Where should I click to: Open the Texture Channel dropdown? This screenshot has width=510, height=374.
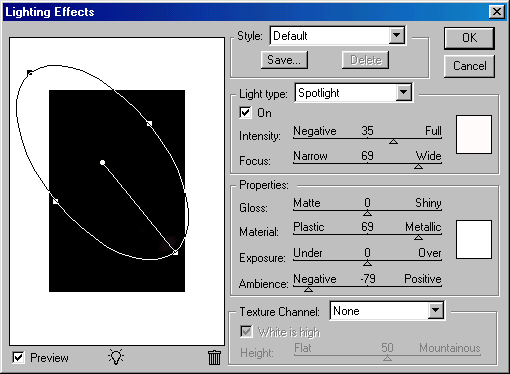[435, 311]
